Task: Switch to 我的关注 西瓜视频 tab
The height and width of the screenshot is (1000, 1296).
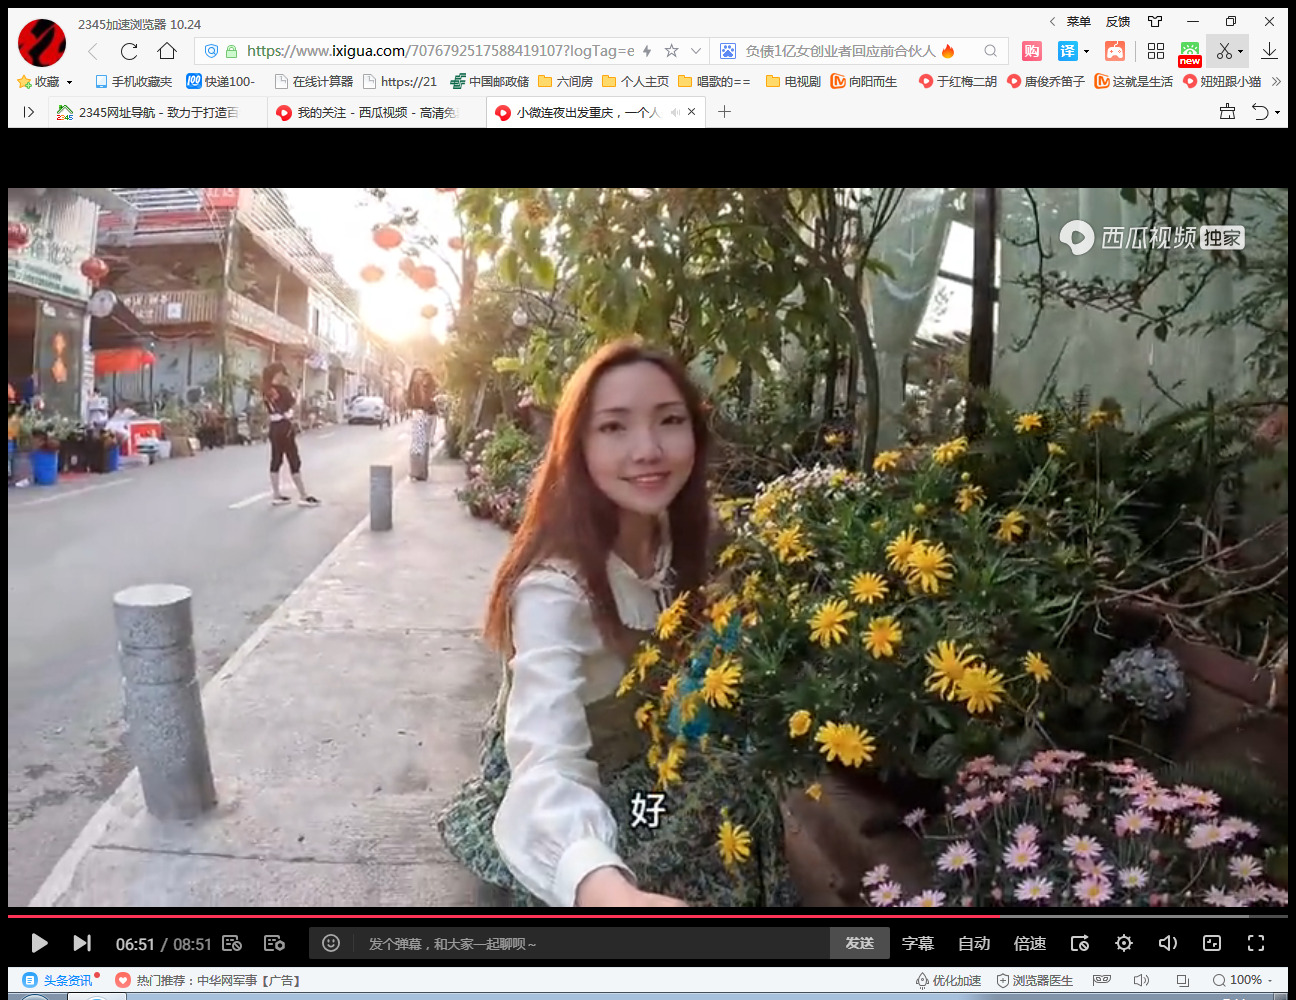Action: [x=376, y=113]
